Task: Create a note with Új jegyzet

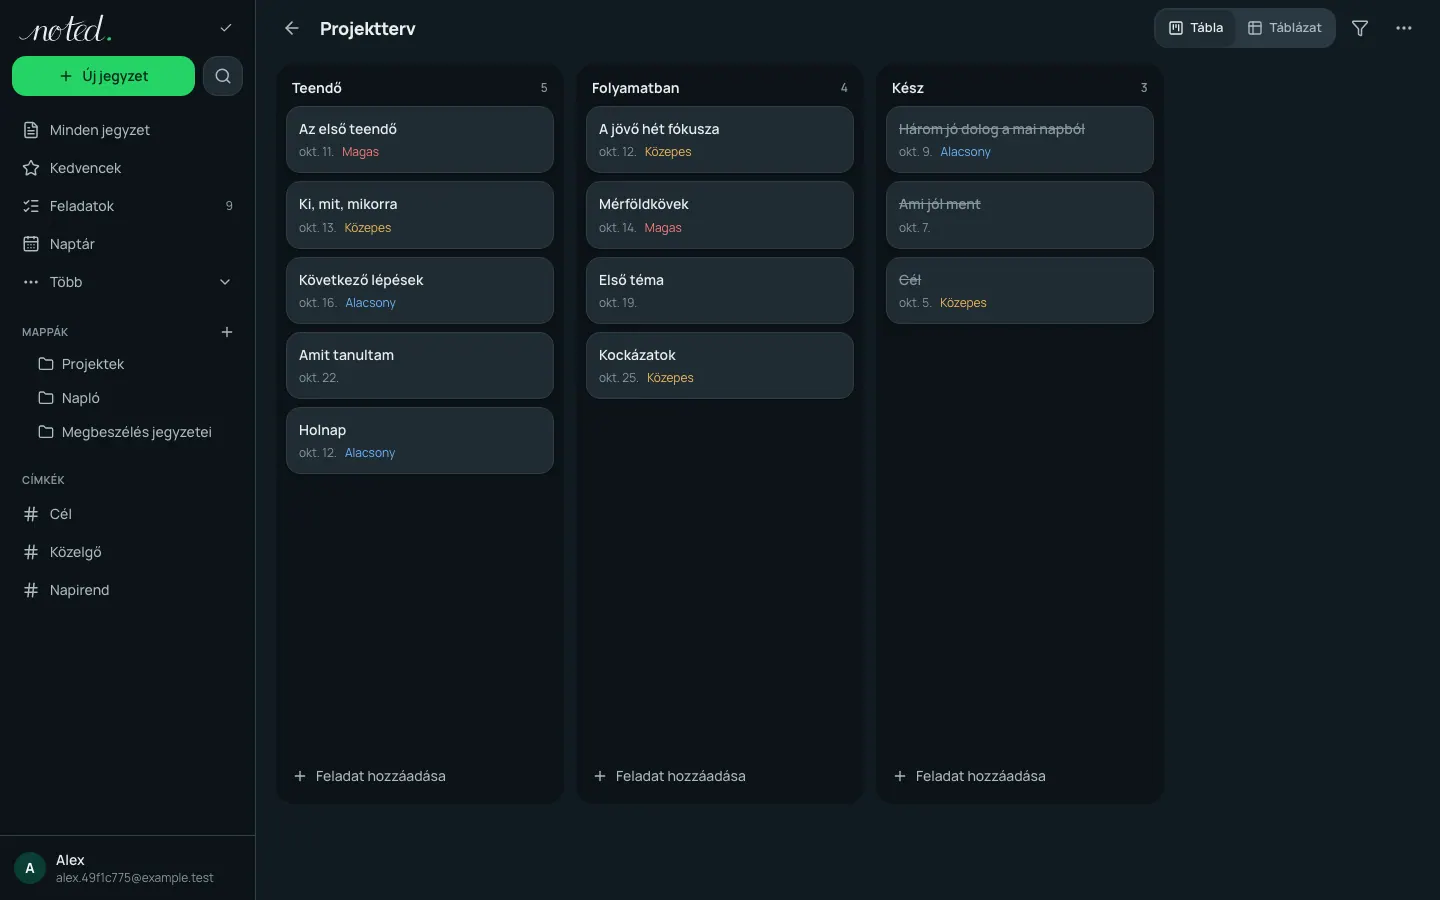Action: point(103,76)
